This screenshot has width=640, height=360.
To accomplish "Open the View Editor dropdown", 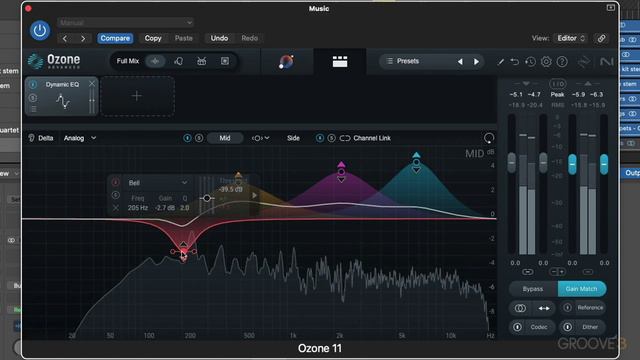I will pos(571,38).
